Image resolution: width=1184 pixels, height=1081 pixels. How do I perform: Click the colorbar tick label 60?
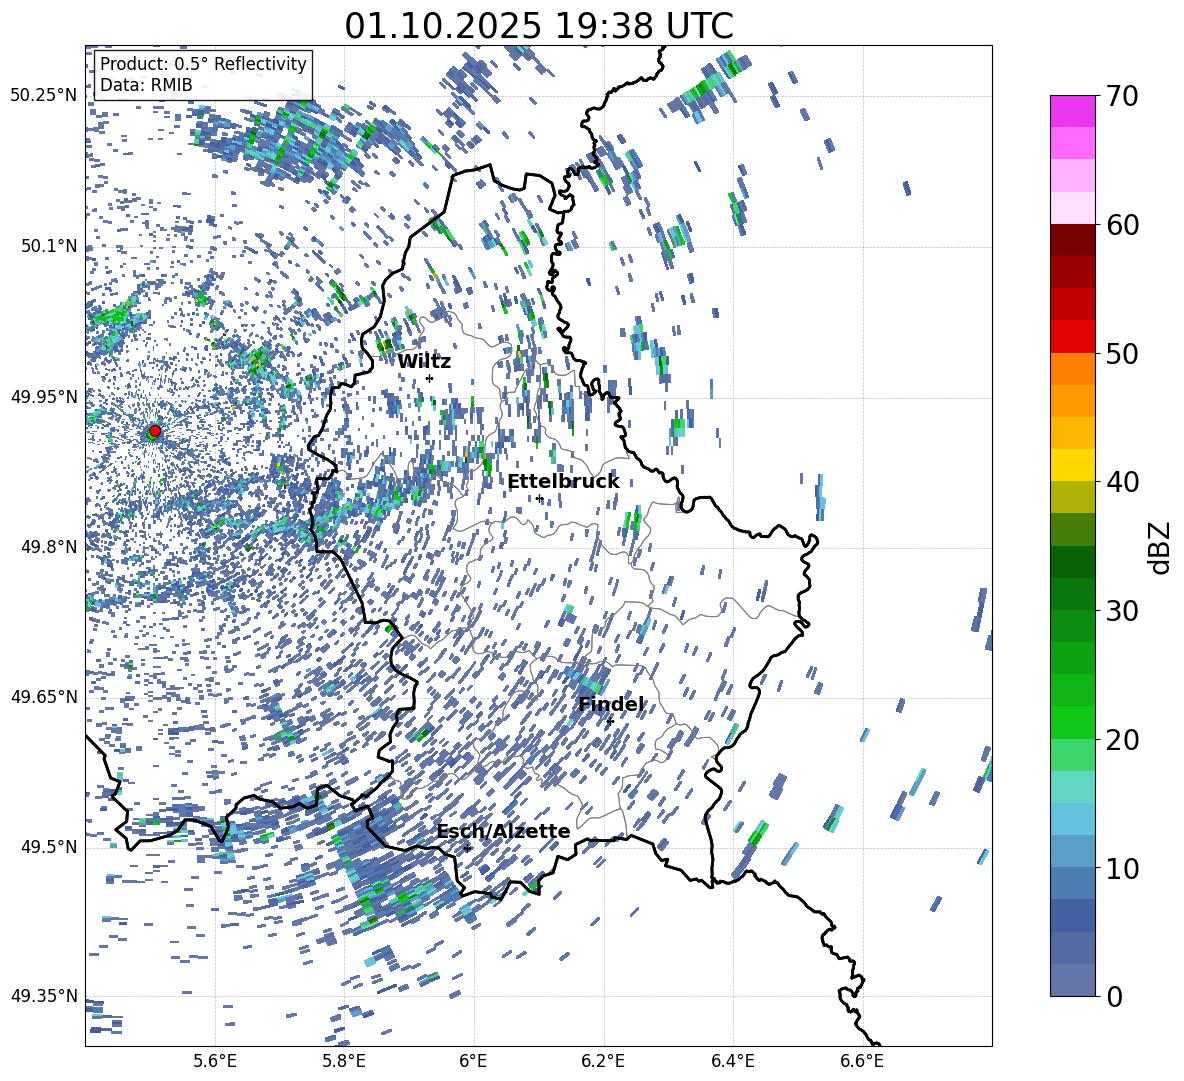point(1122,225)
